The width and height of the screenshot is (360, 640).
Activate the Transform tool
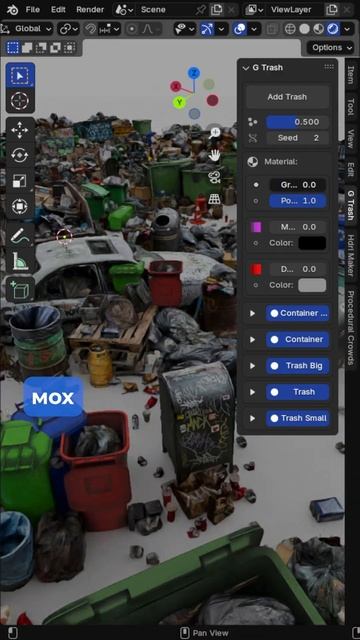(x=20, y=206)
